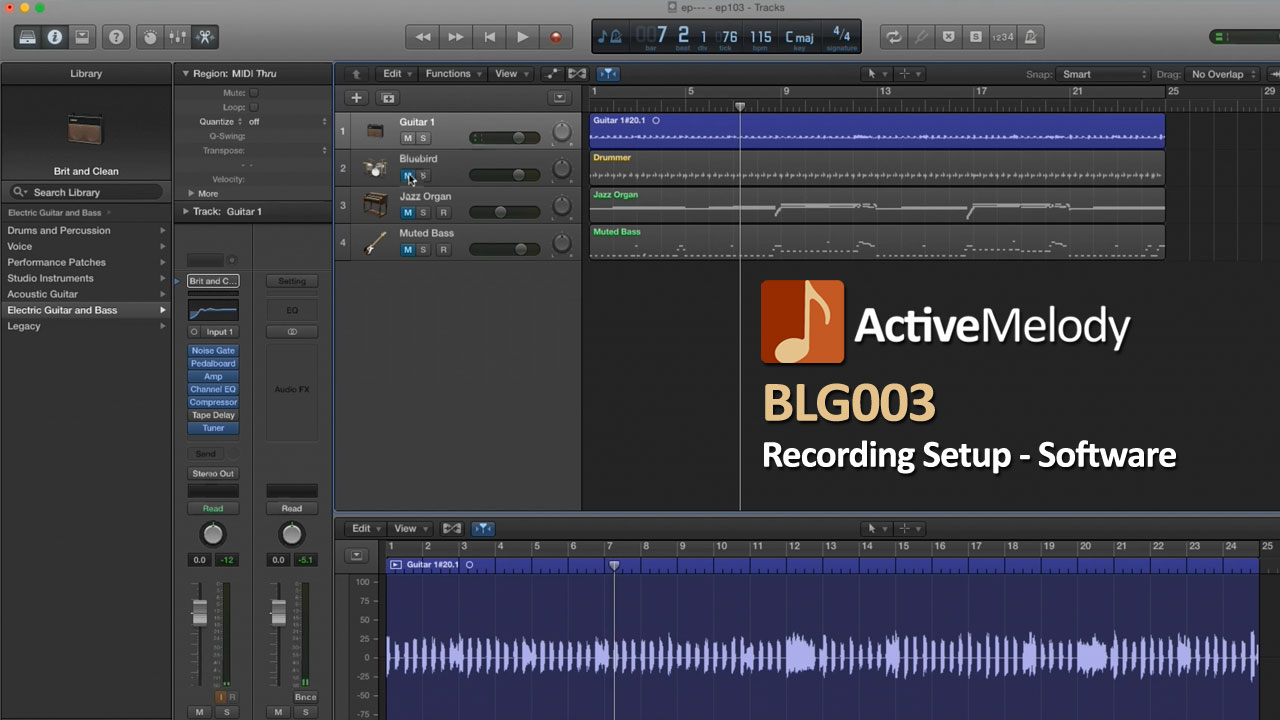This screenshot has width=1280, height=720.
Task: Select Legacy library category
Action: [x=86, y=326]
